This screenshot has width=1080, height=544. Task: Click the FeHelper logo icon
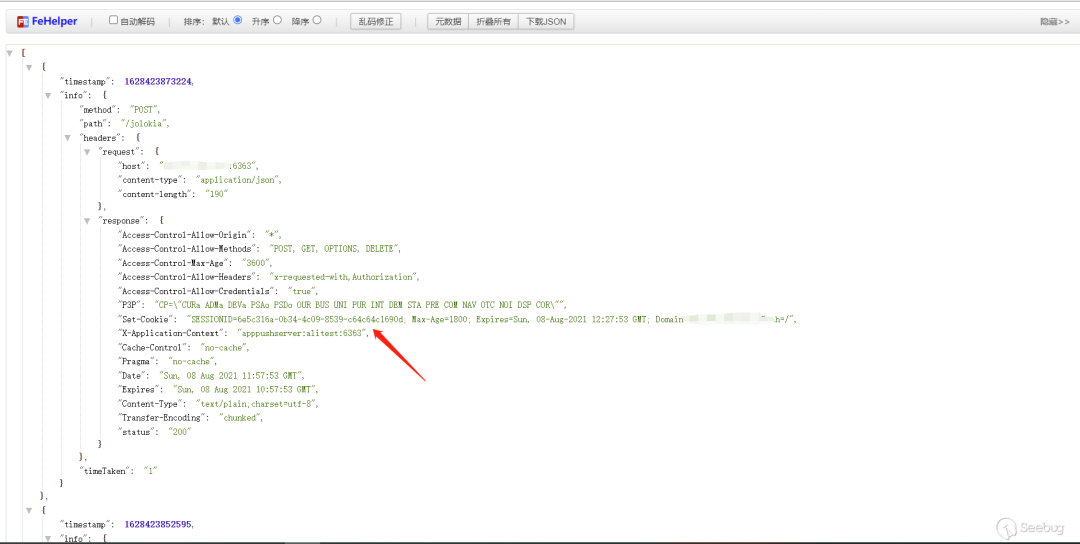(x=22, y=21)
